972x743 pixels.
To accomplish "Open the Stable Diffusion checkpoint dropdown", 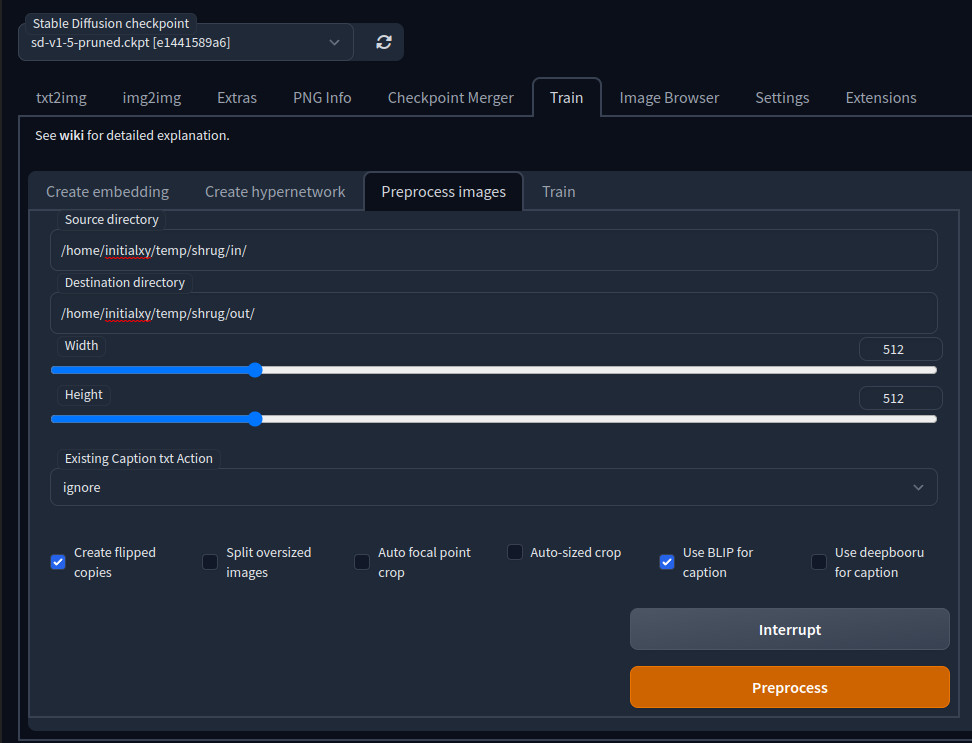I will click(185, 42).
